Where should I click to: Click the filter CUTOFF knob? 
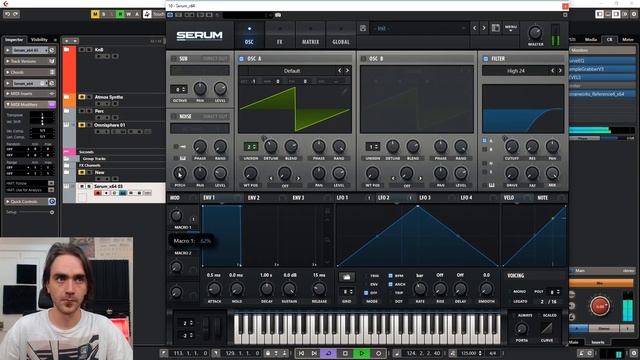512,147
